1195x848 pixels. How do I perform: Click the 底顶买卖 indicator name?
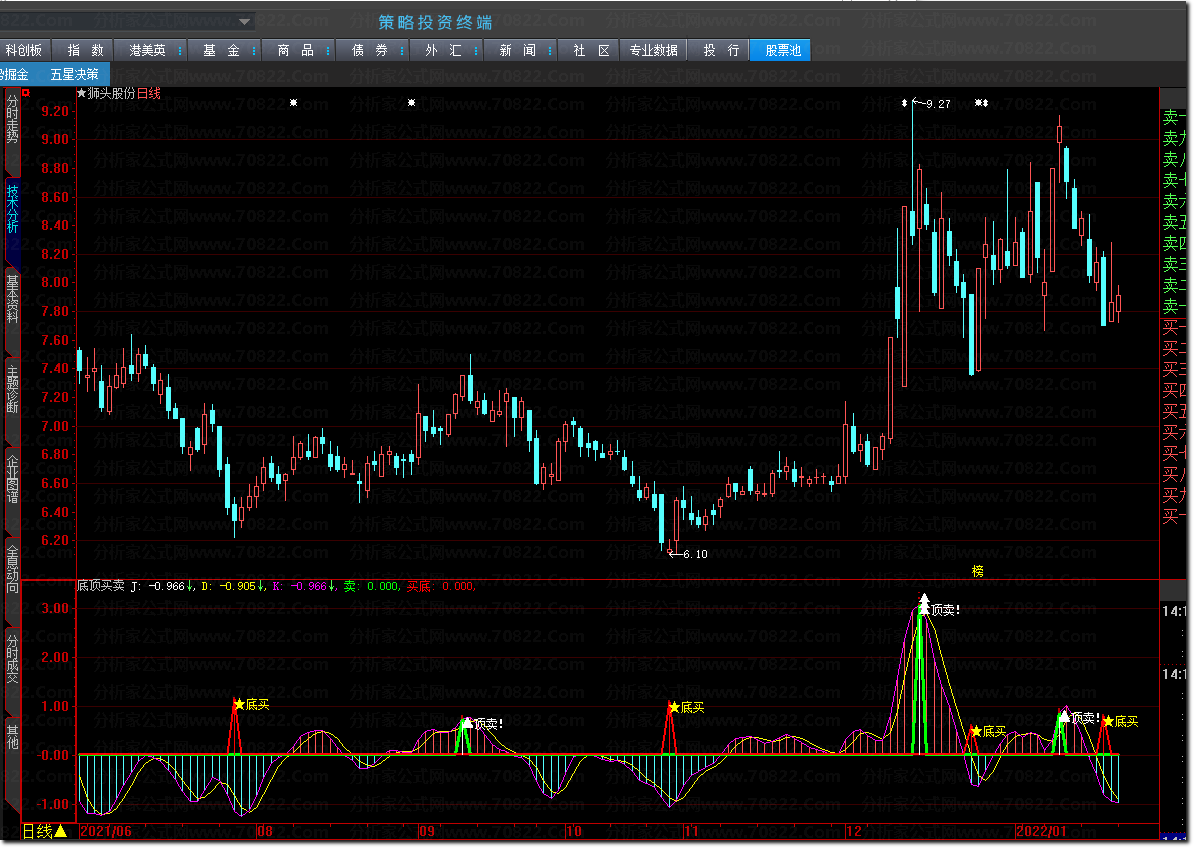coord(101,586)
